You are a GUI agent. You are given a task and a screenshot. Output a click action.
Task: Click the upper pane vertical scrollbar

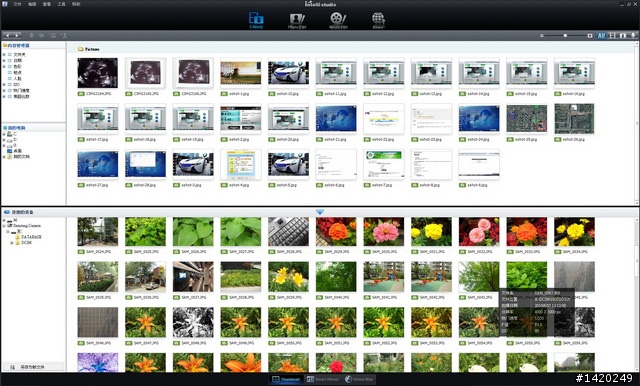(x=637, y=122)
